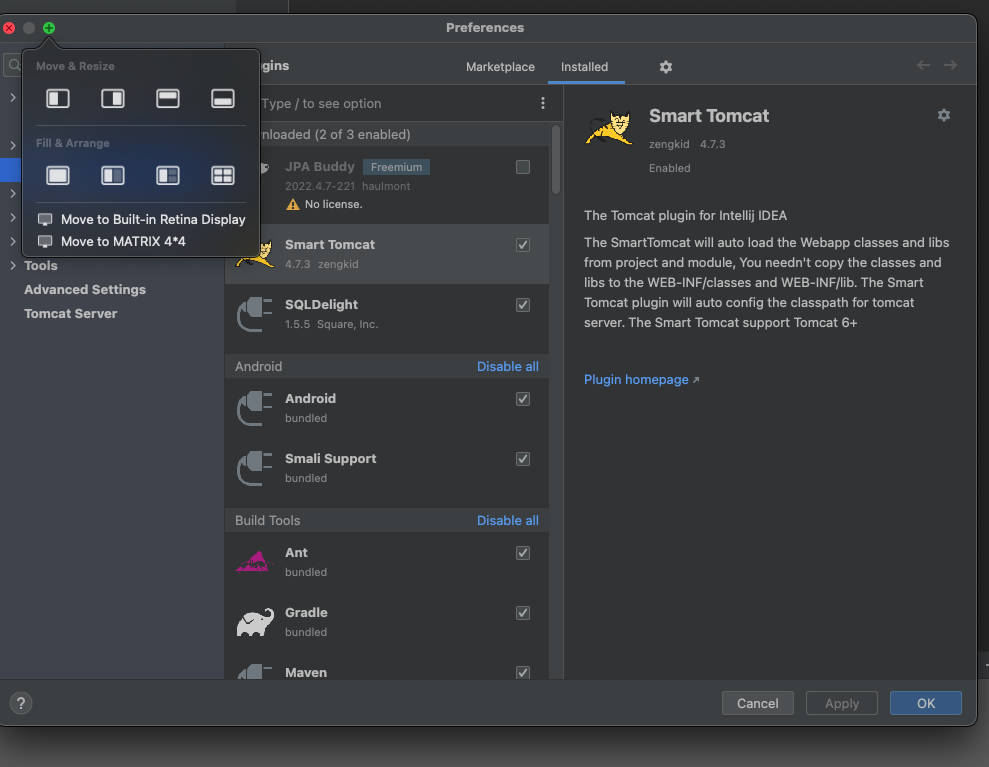The height and width of the screenshot is (767, 989).
Task: Click the plugins settings gear beside Installed tab
Action: click(x=665, y=67)
